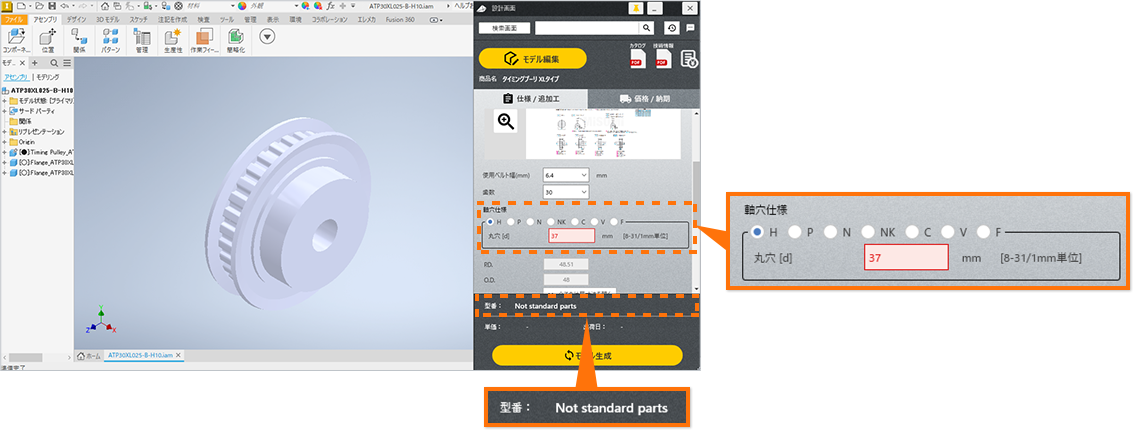Screen dimensions: 1133x430
Task: Select the P radio button in the design panel
Action: pyautogui.click(x=510, y=222)
